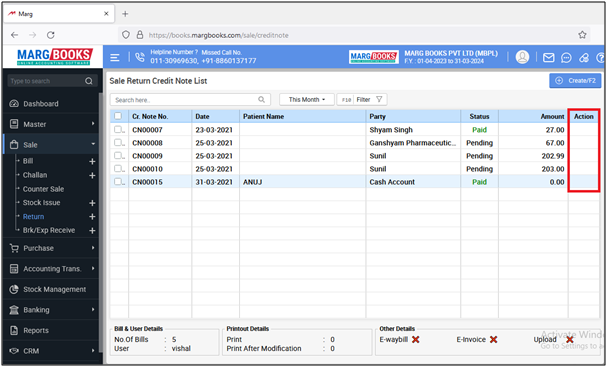Screen dimensions: 608x367
Task: Tick checkbox for credit note CN00008
Action: (118, 142)
